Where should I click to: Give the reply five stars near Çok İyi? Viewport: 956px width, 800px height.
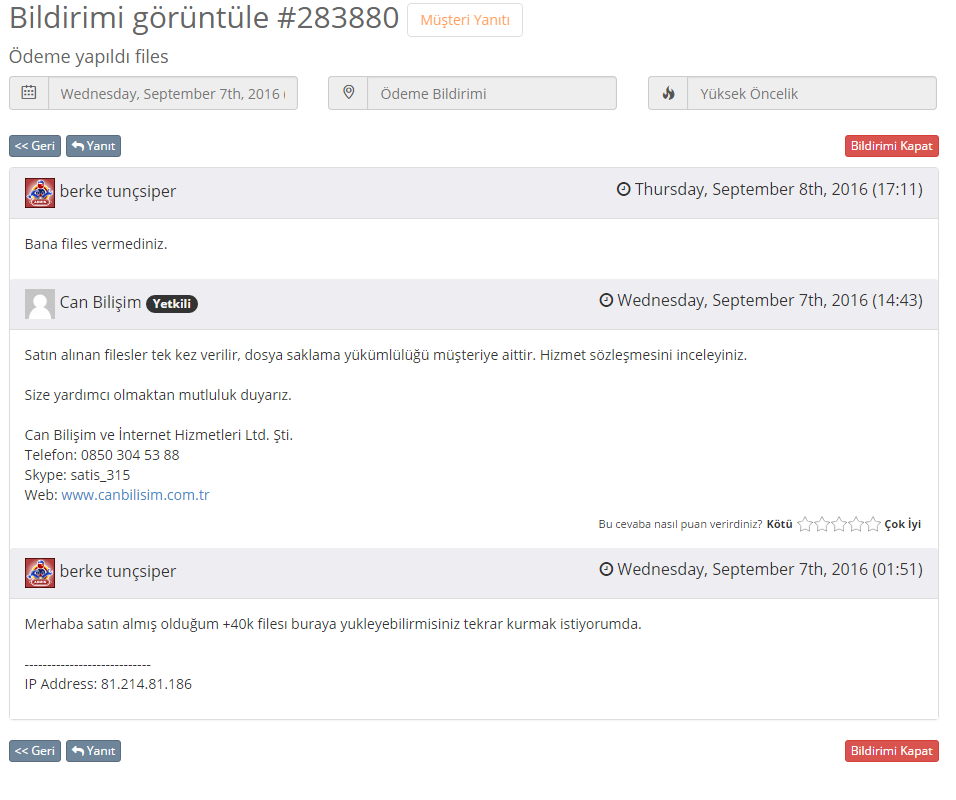click(873, 524)
